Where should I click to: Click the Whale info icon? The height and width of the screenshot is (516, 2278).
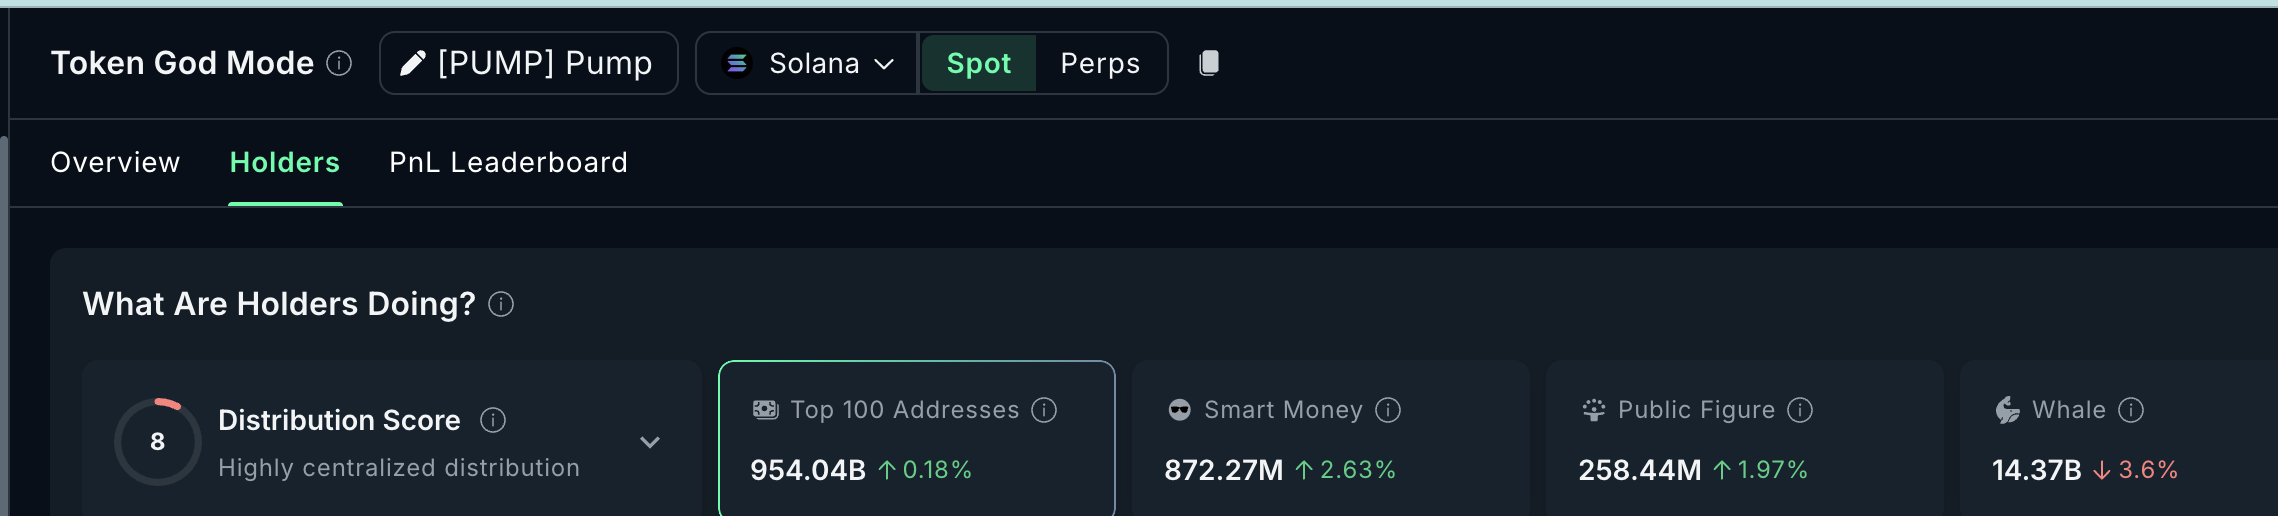(x=2131, y=410)
